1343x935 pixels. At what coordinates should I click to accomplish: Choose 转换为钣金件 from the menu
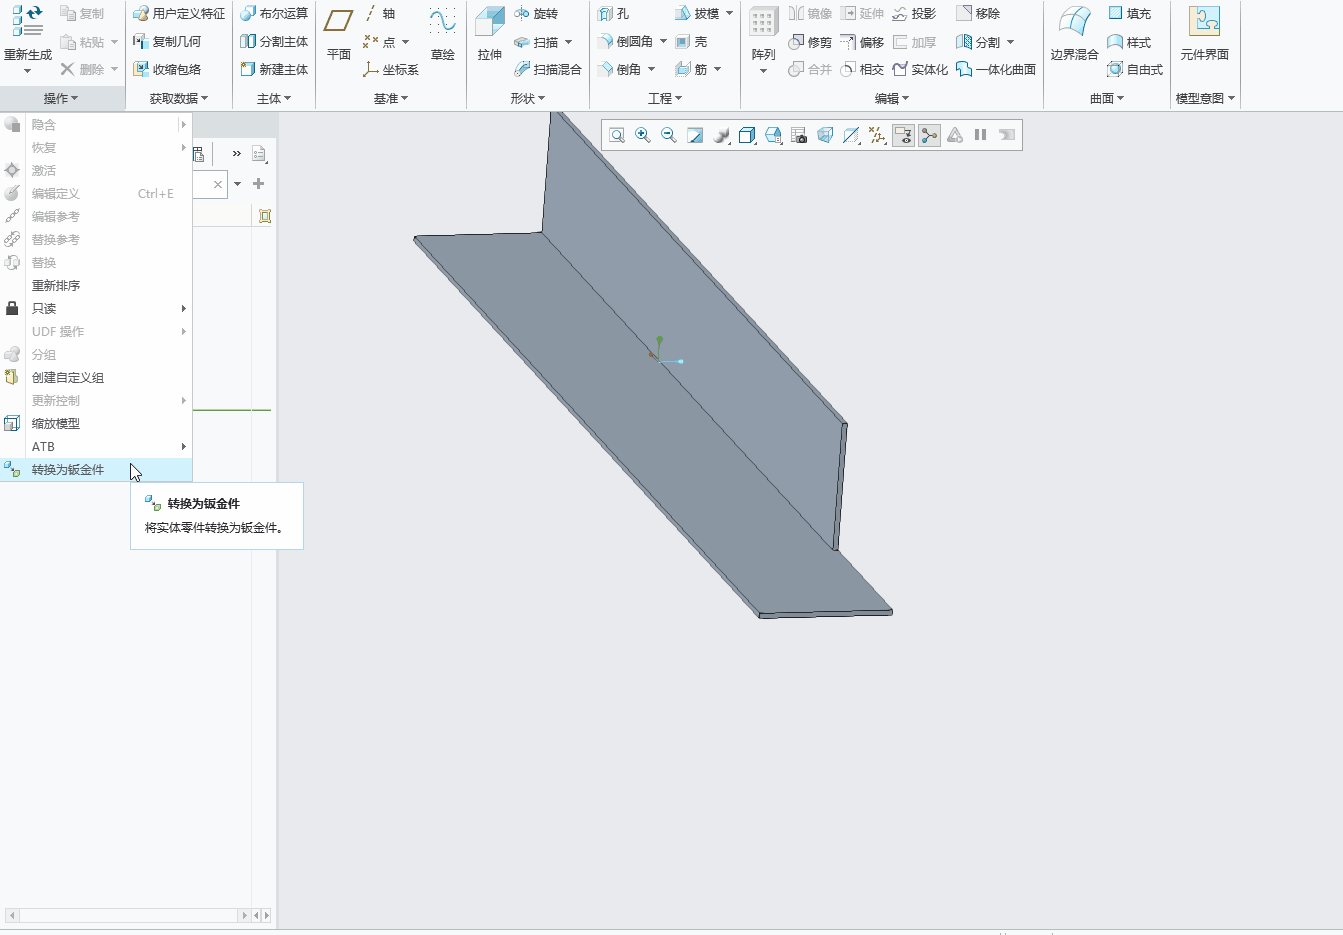coord(68,470)
